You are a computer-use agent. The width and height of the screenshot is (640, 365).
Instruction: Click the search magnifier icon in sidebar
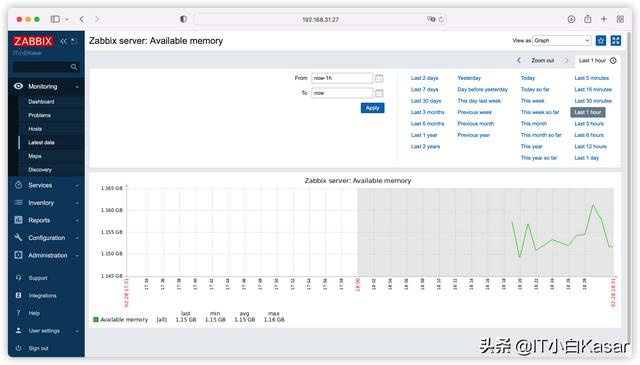[74, 67]
